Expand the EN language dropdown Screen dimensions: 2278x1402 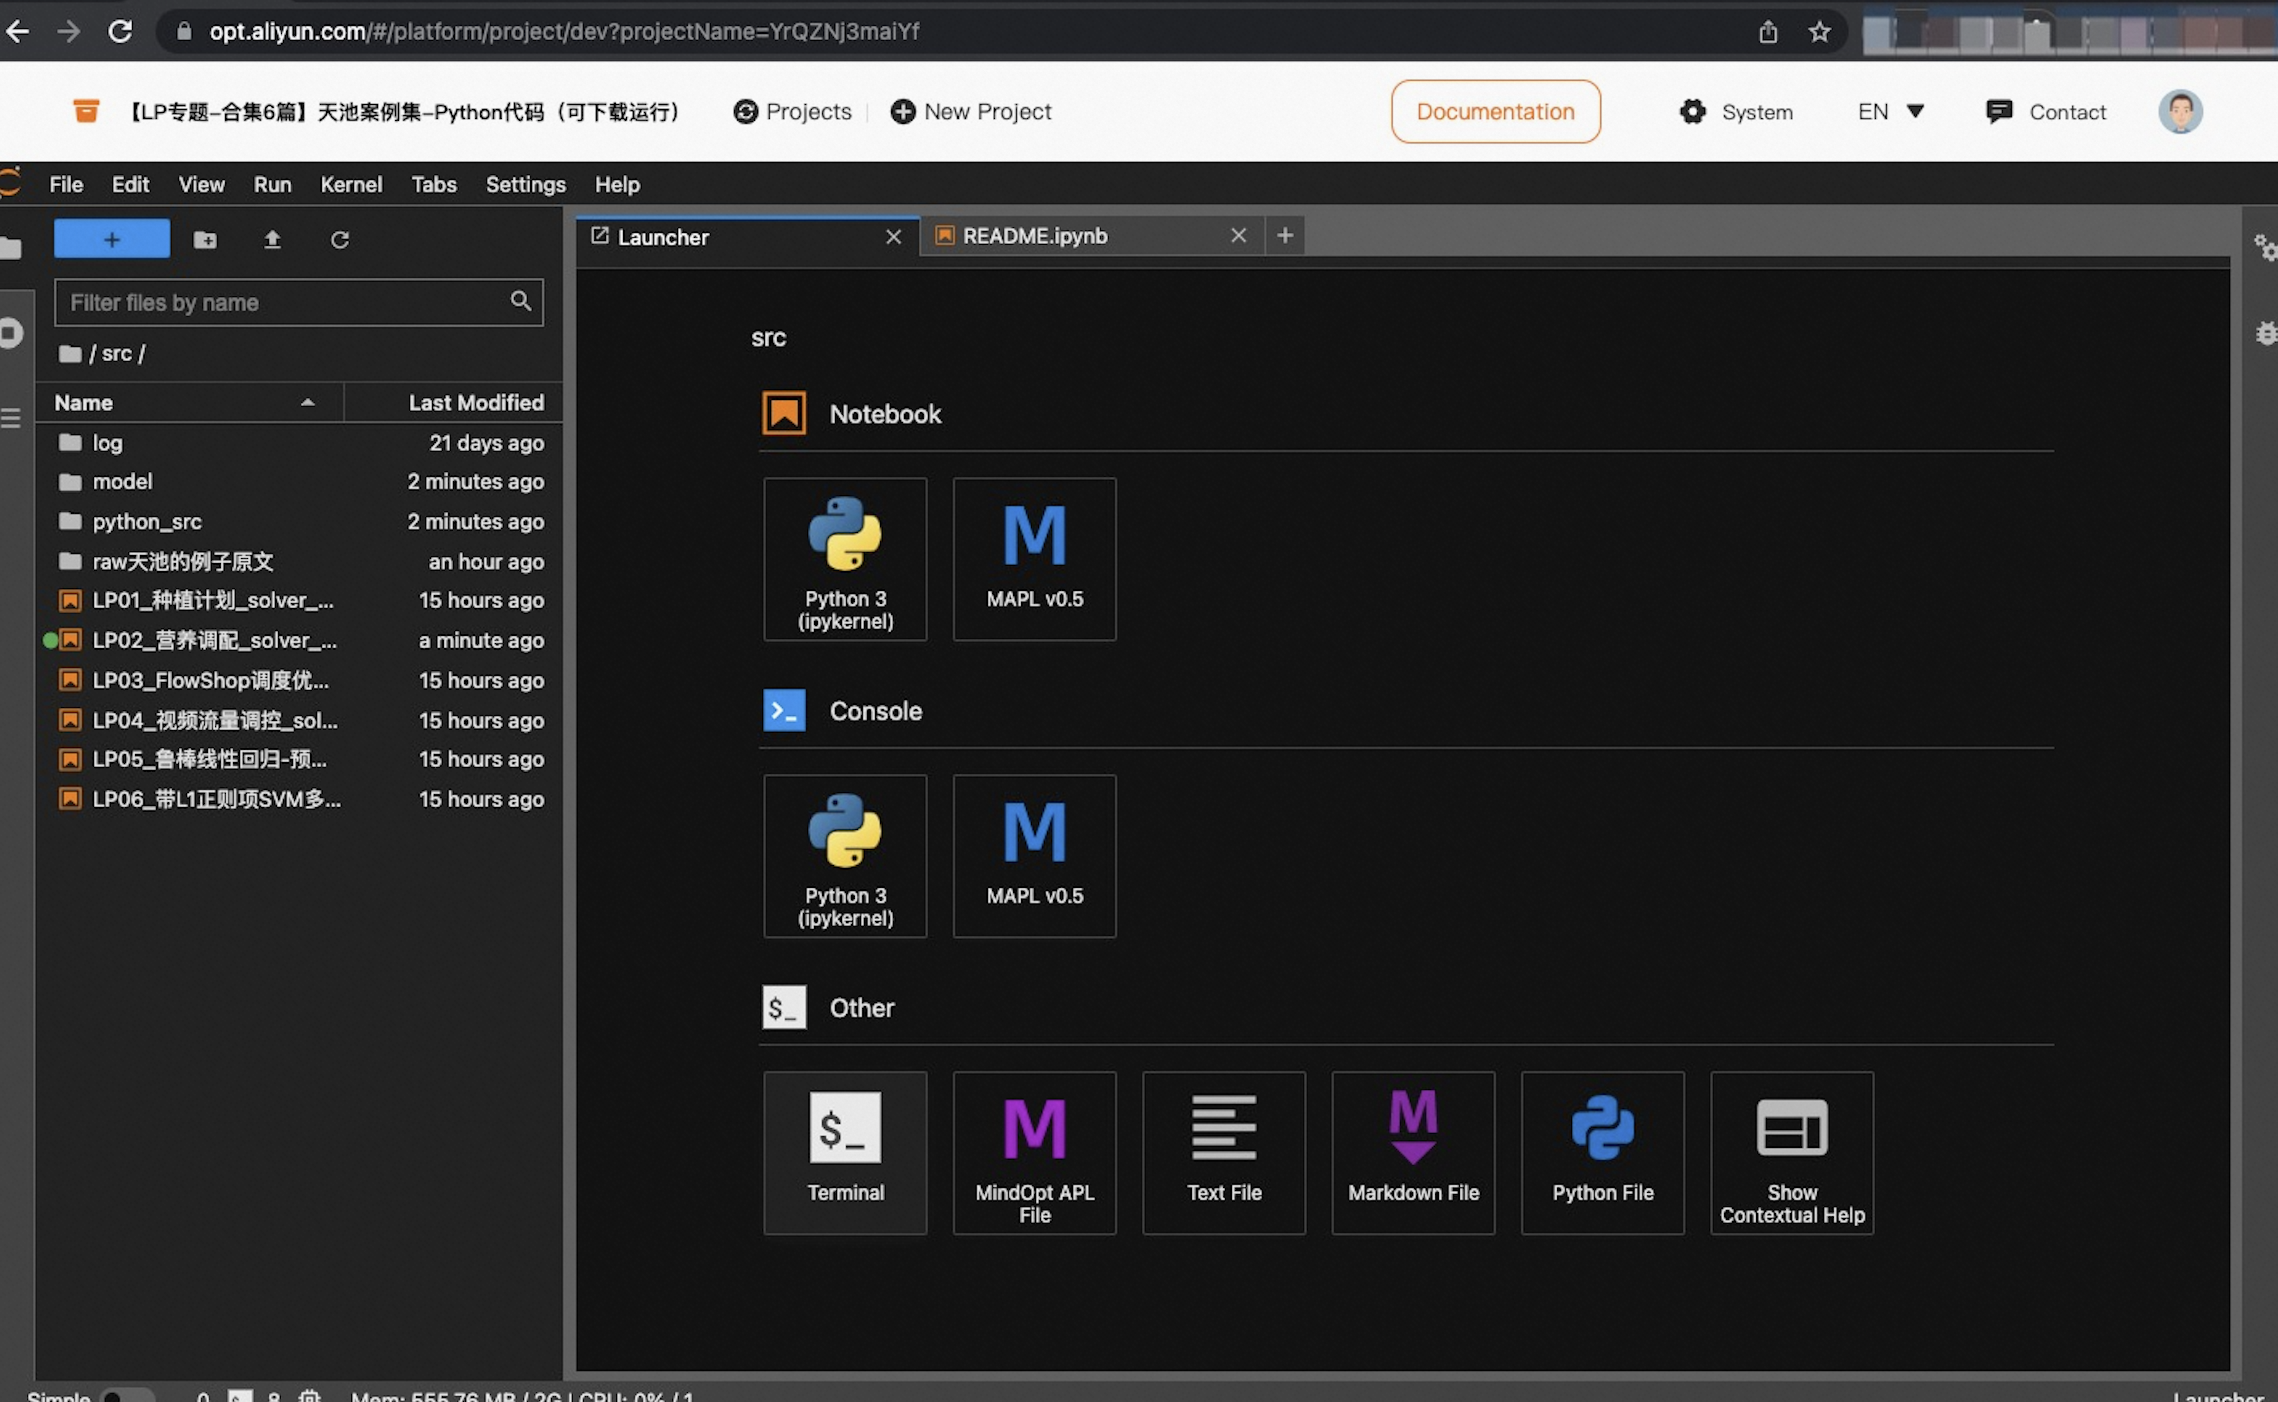point(1890,112)
